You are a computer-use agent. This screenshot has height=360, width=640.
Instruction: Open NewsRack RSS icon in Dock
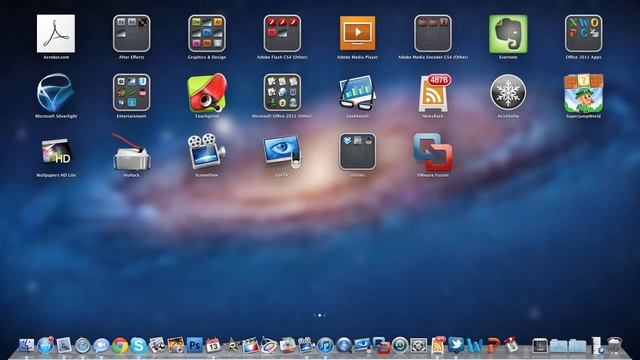[x=438, y=345]
